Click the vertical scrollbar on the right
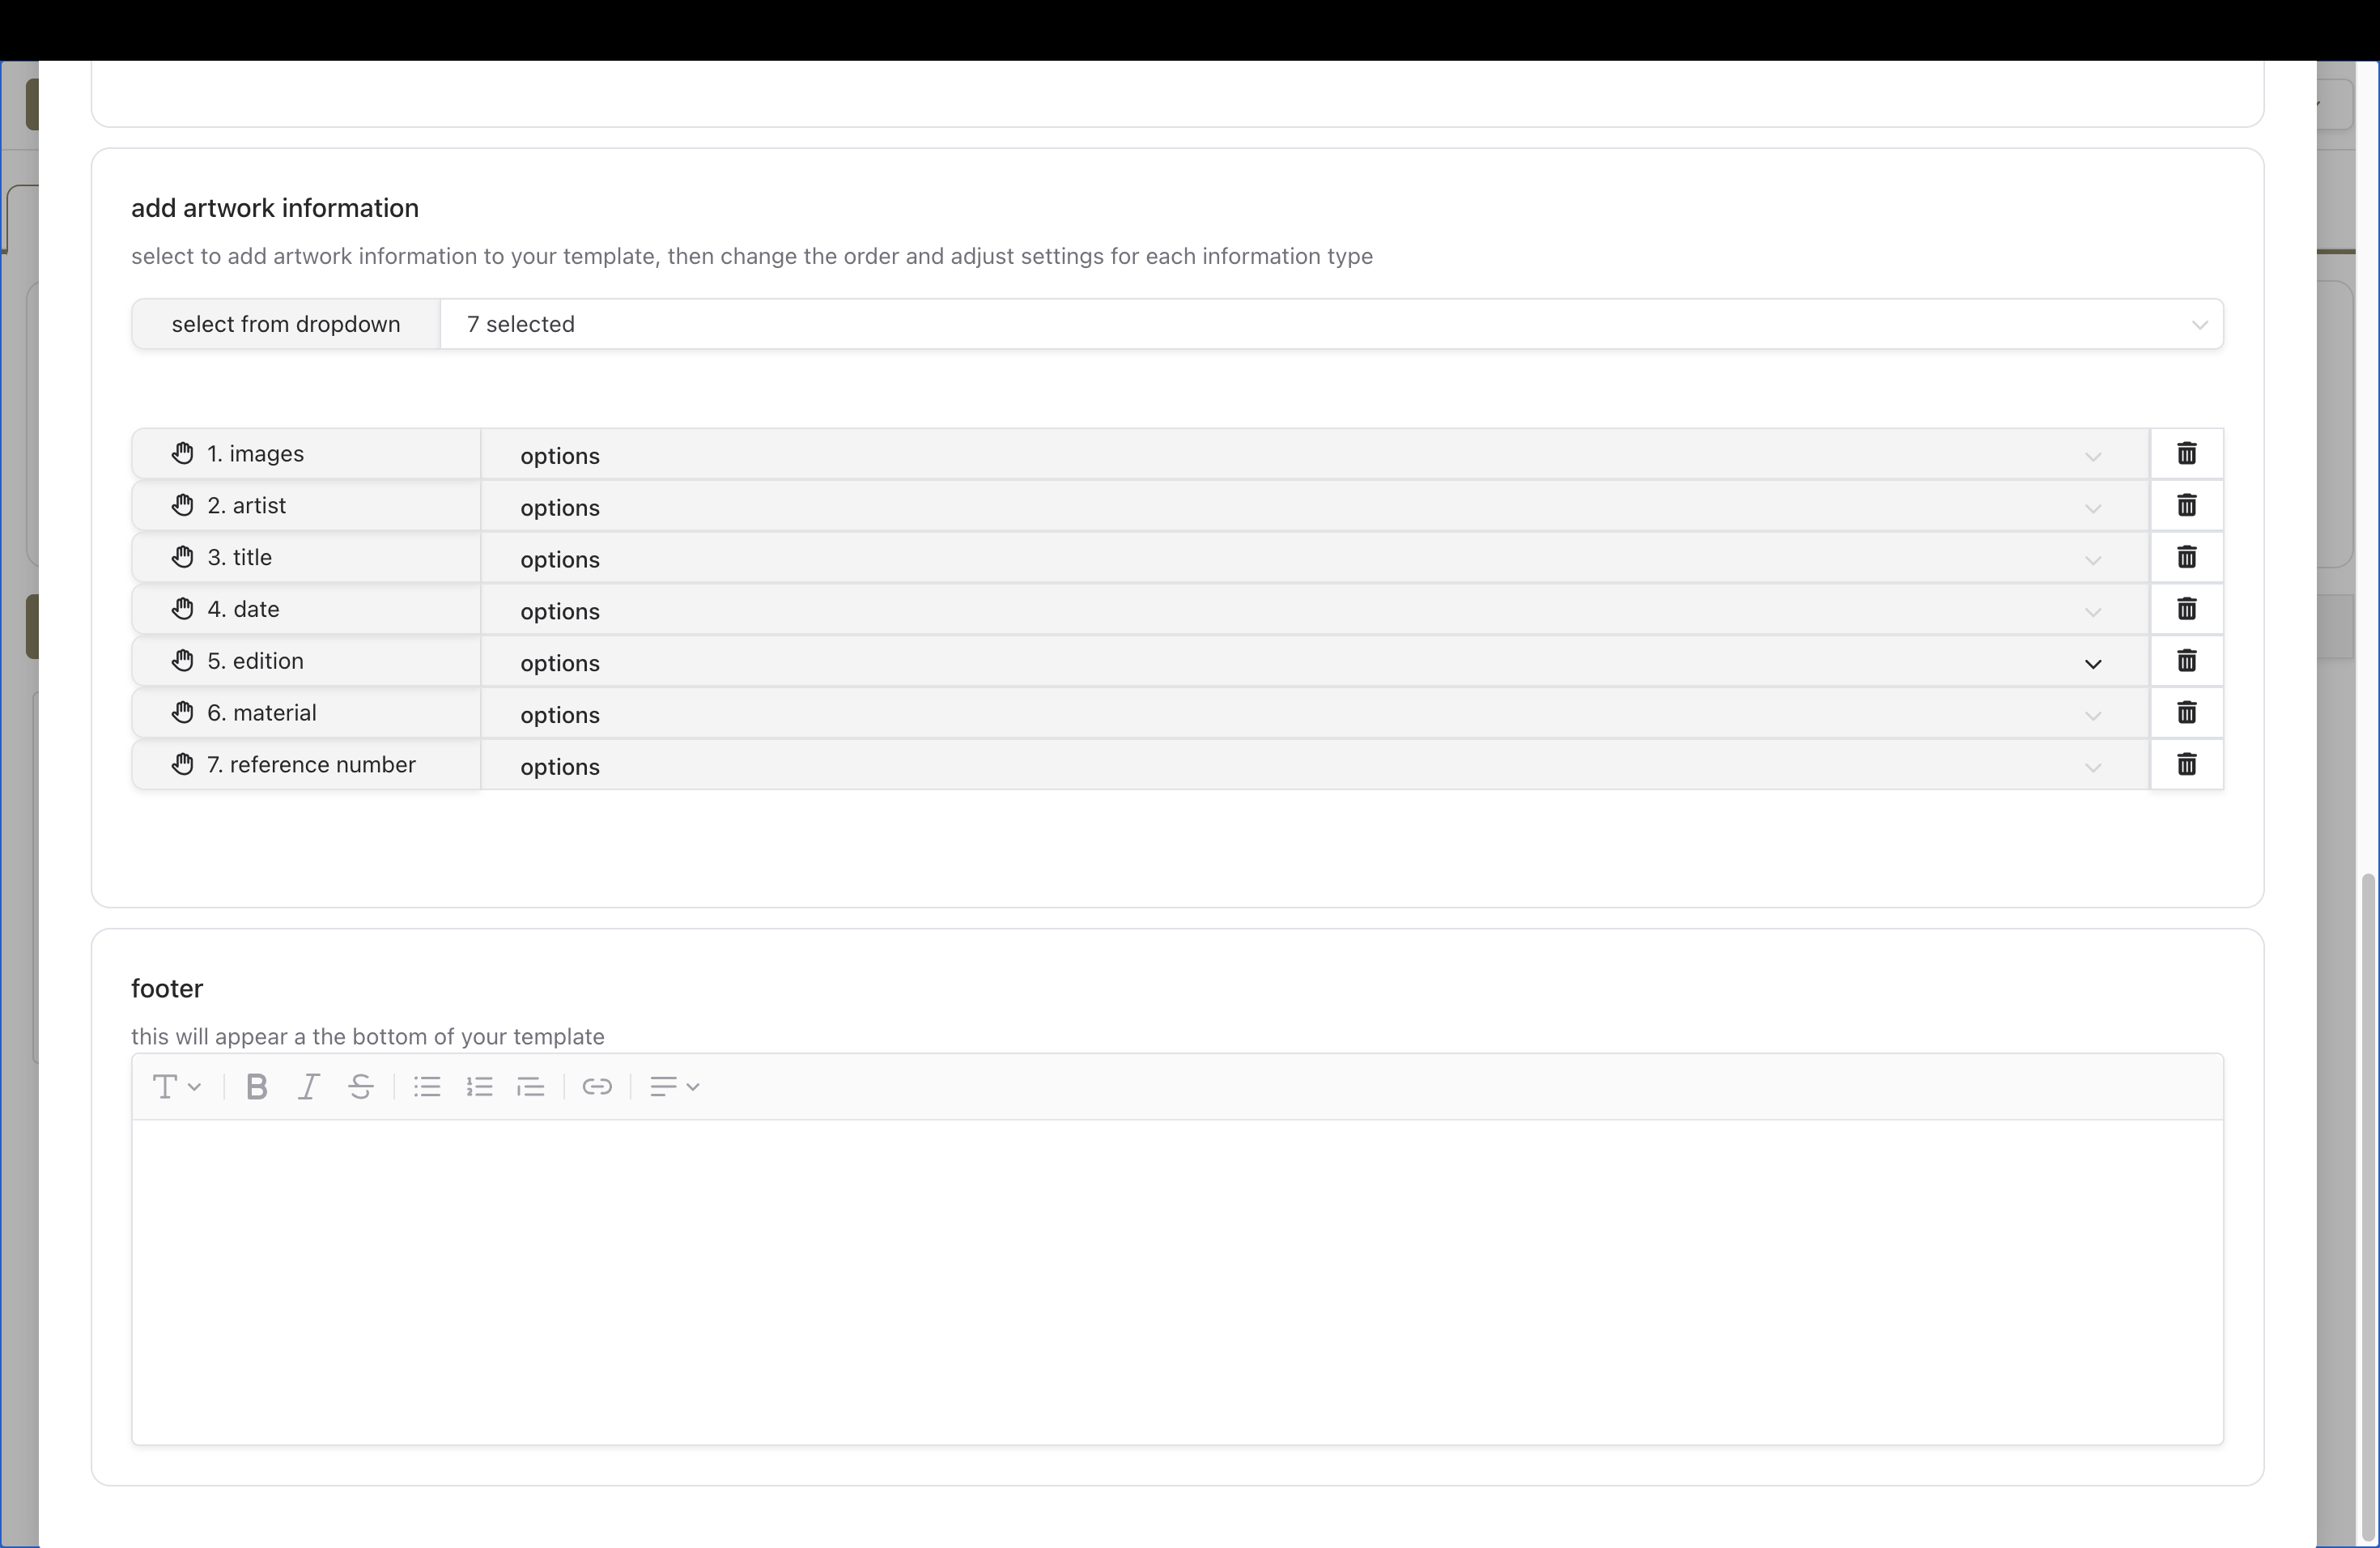Screen dimensions: 2380x1548 2367,1200
